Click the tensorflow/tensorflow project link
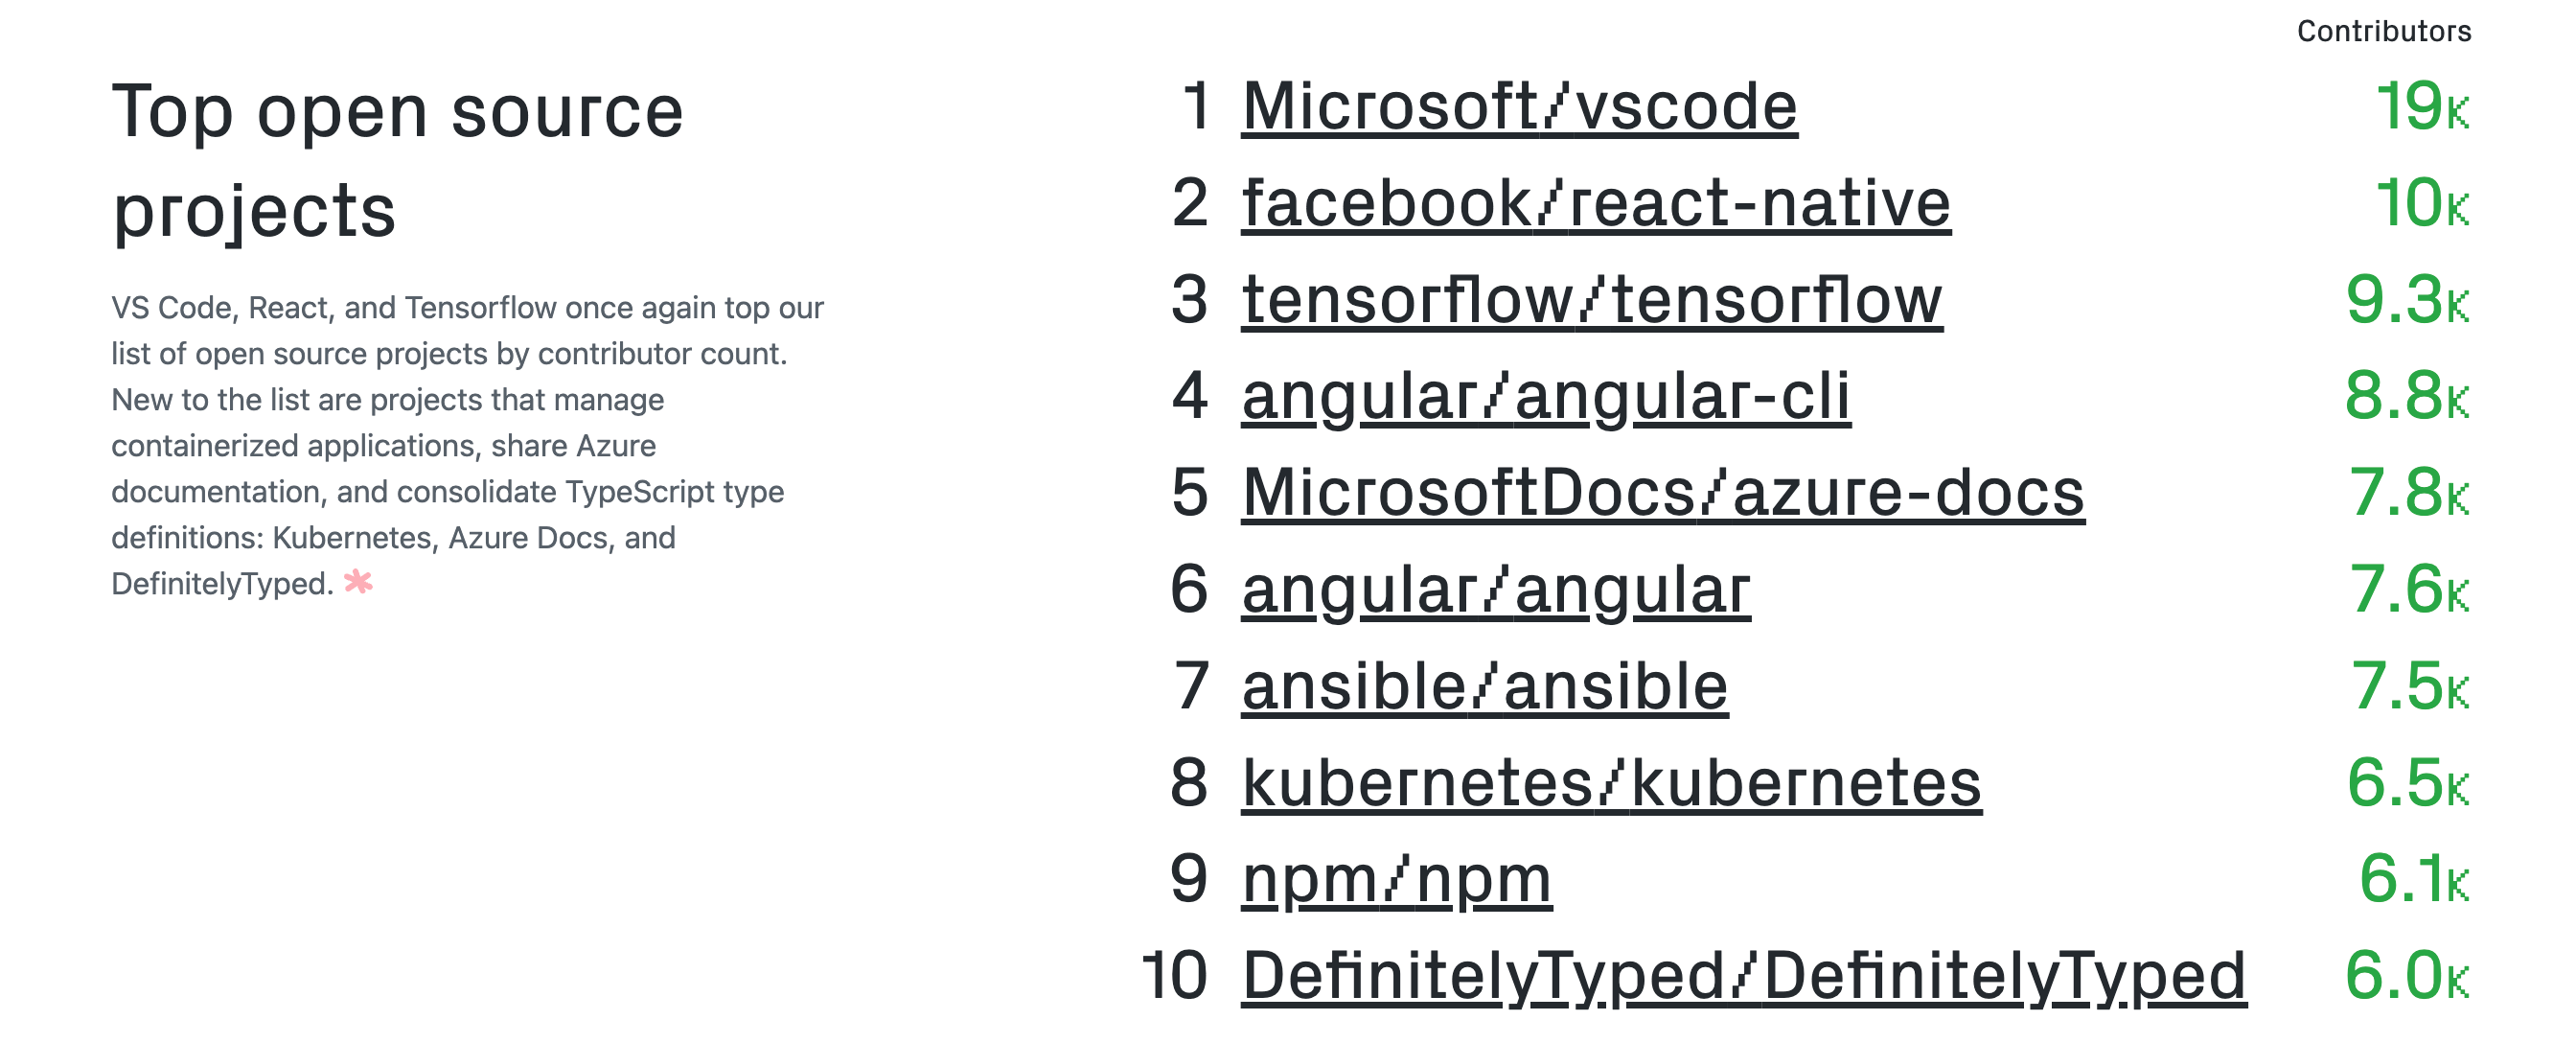Screen dimensions: 2576x1043 pos(1591,300)
